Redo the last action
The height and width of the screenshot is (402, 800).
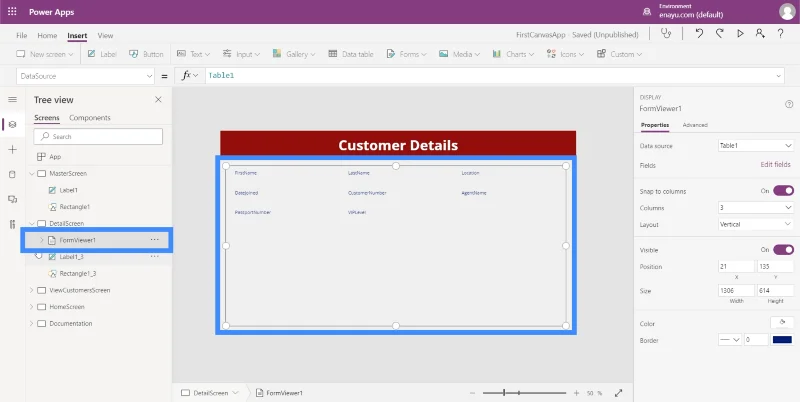[719, 34]
